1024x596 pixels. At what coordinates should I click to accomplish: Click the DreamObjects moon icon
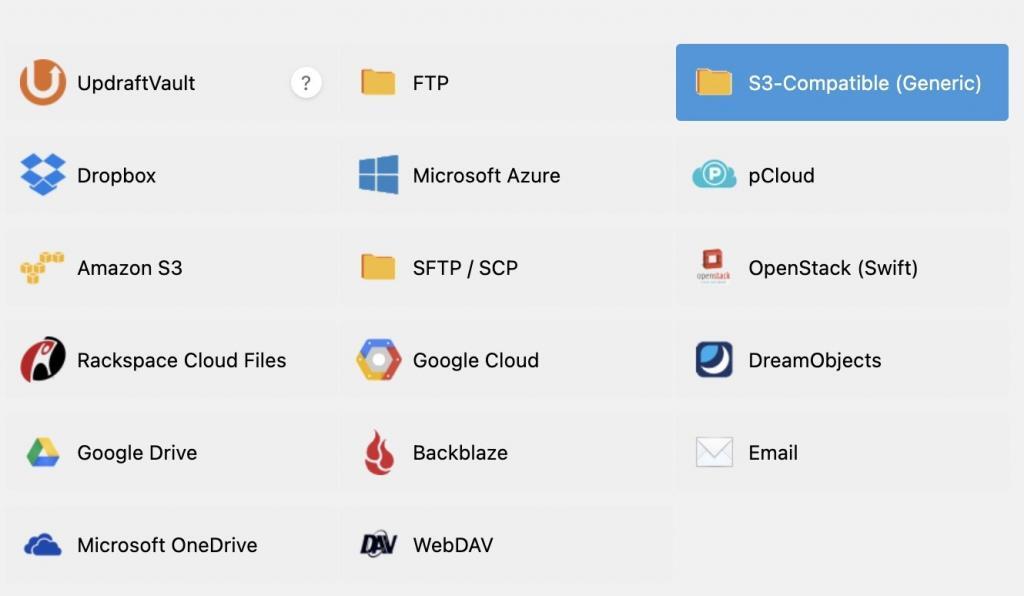tap(714, 360)
